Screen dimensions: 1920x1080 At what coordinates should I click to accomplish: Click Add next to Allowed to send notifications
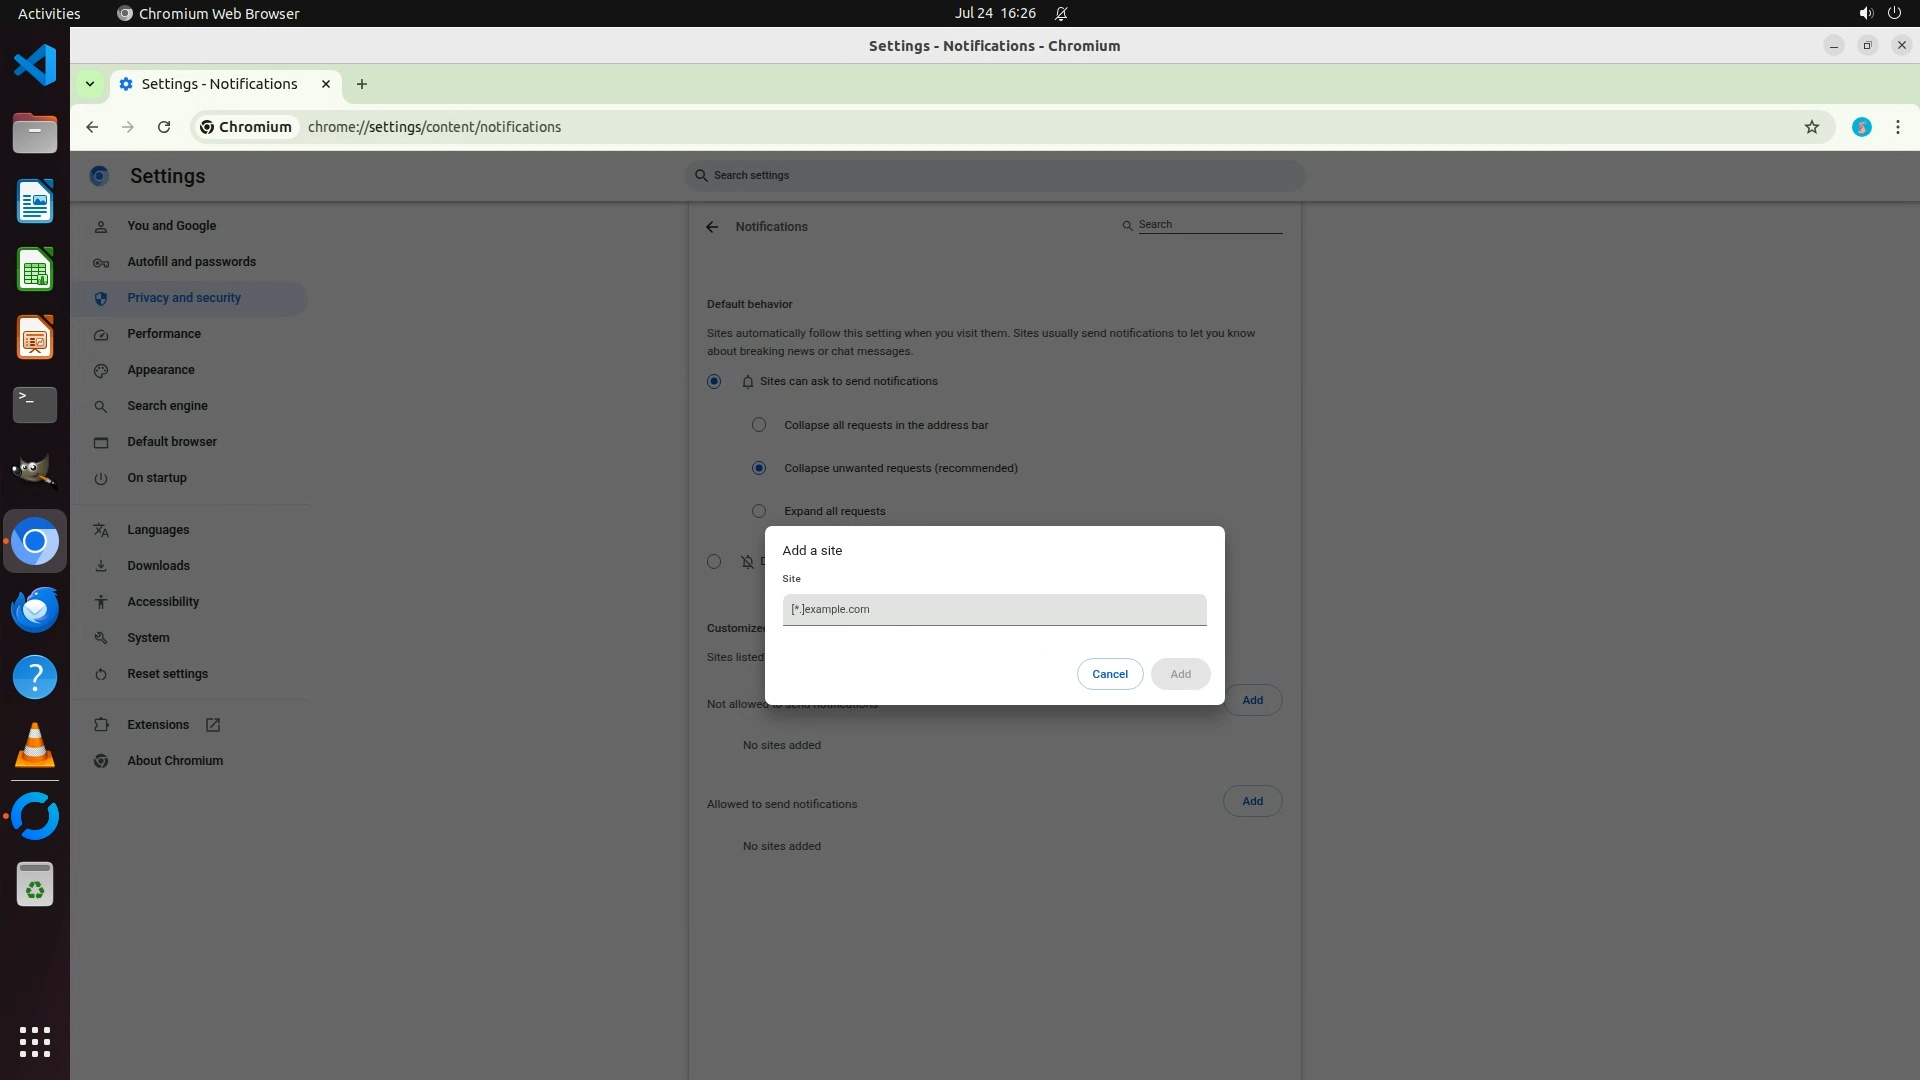(x=1252, y=801)
